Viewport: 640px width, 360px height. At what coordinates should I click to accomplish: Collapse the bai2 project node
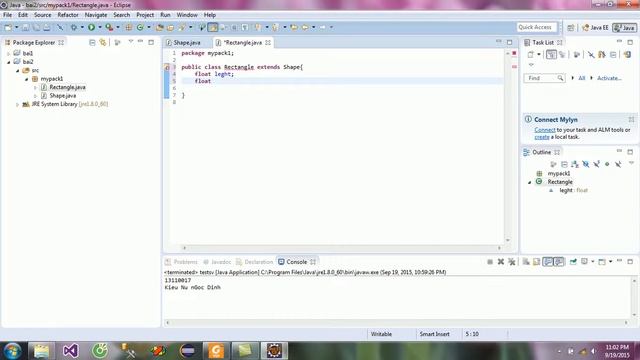click(9, 62)
